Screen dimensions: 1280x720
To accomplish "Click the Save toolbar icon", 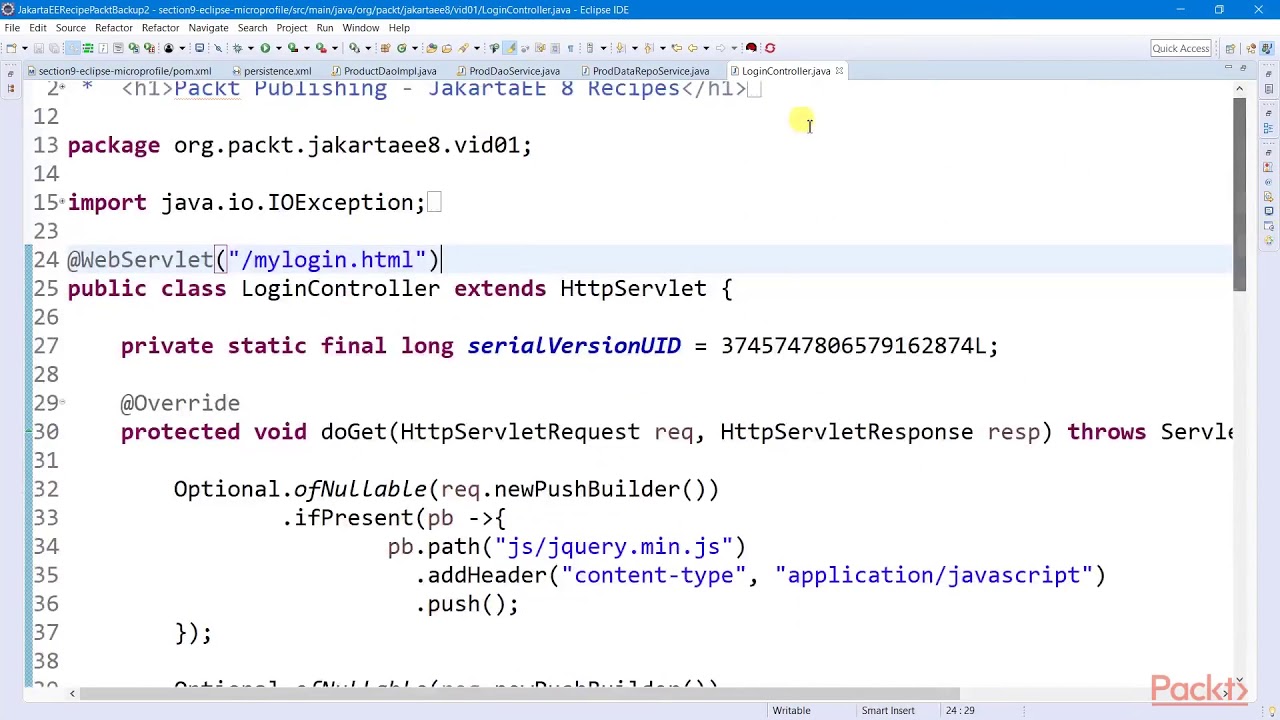I will click(38, 48).
